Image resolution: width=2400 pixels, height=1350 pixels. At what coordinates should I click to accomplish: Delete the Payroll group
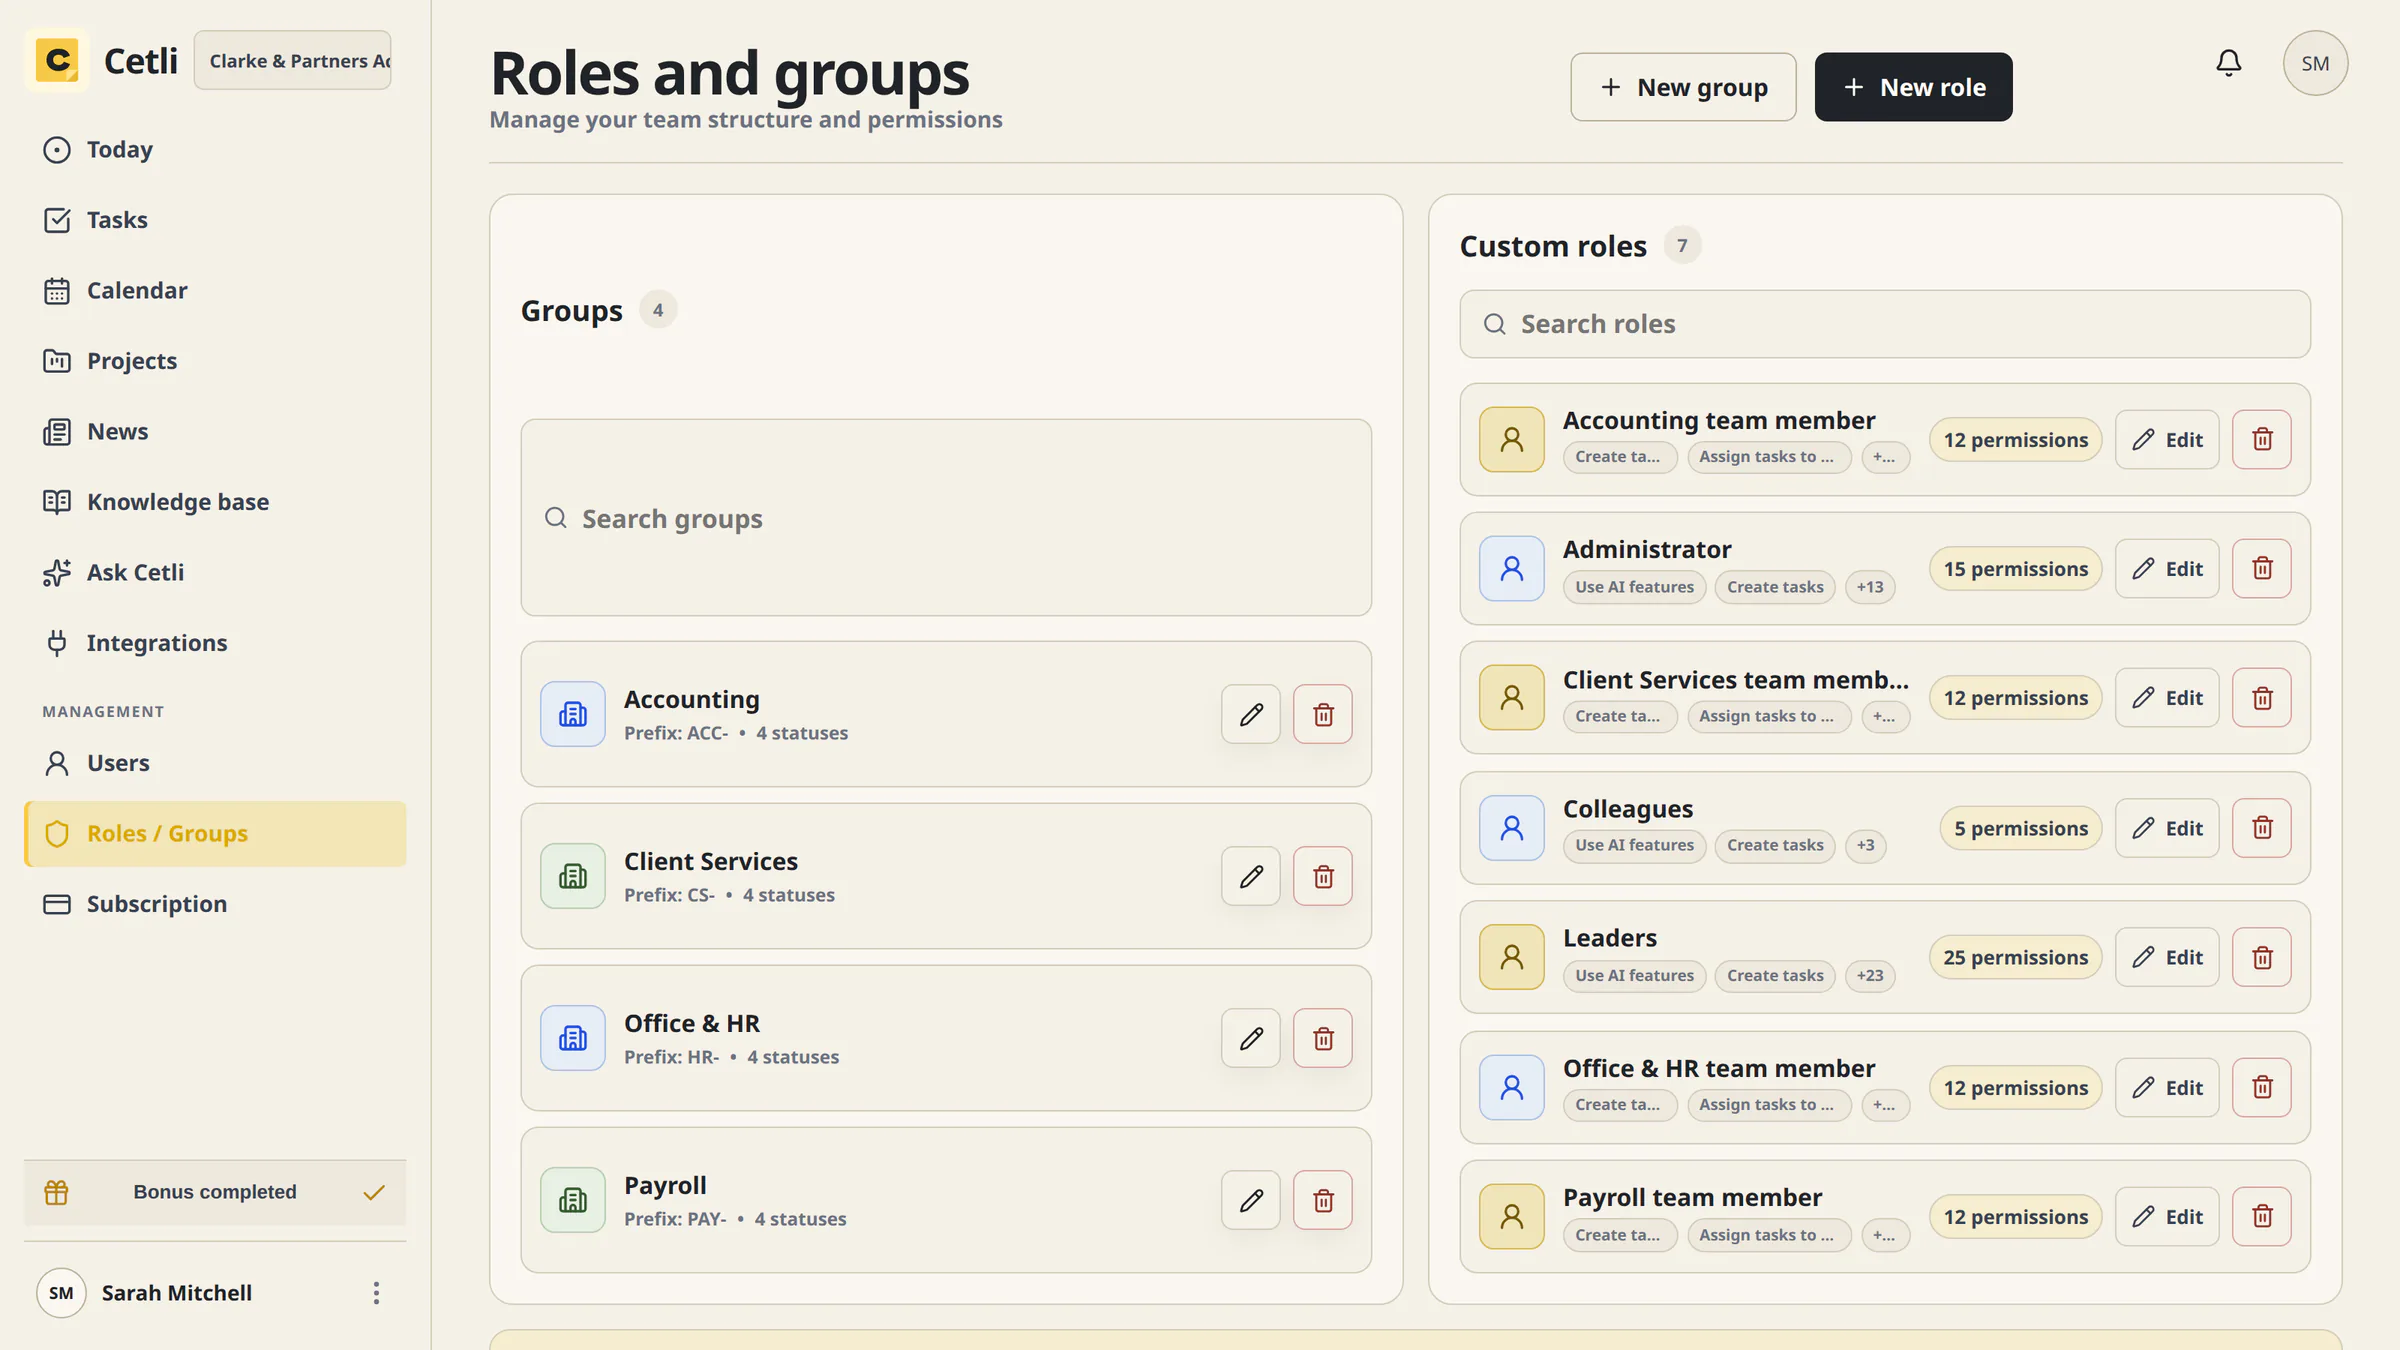(x=1323, y=1200)
